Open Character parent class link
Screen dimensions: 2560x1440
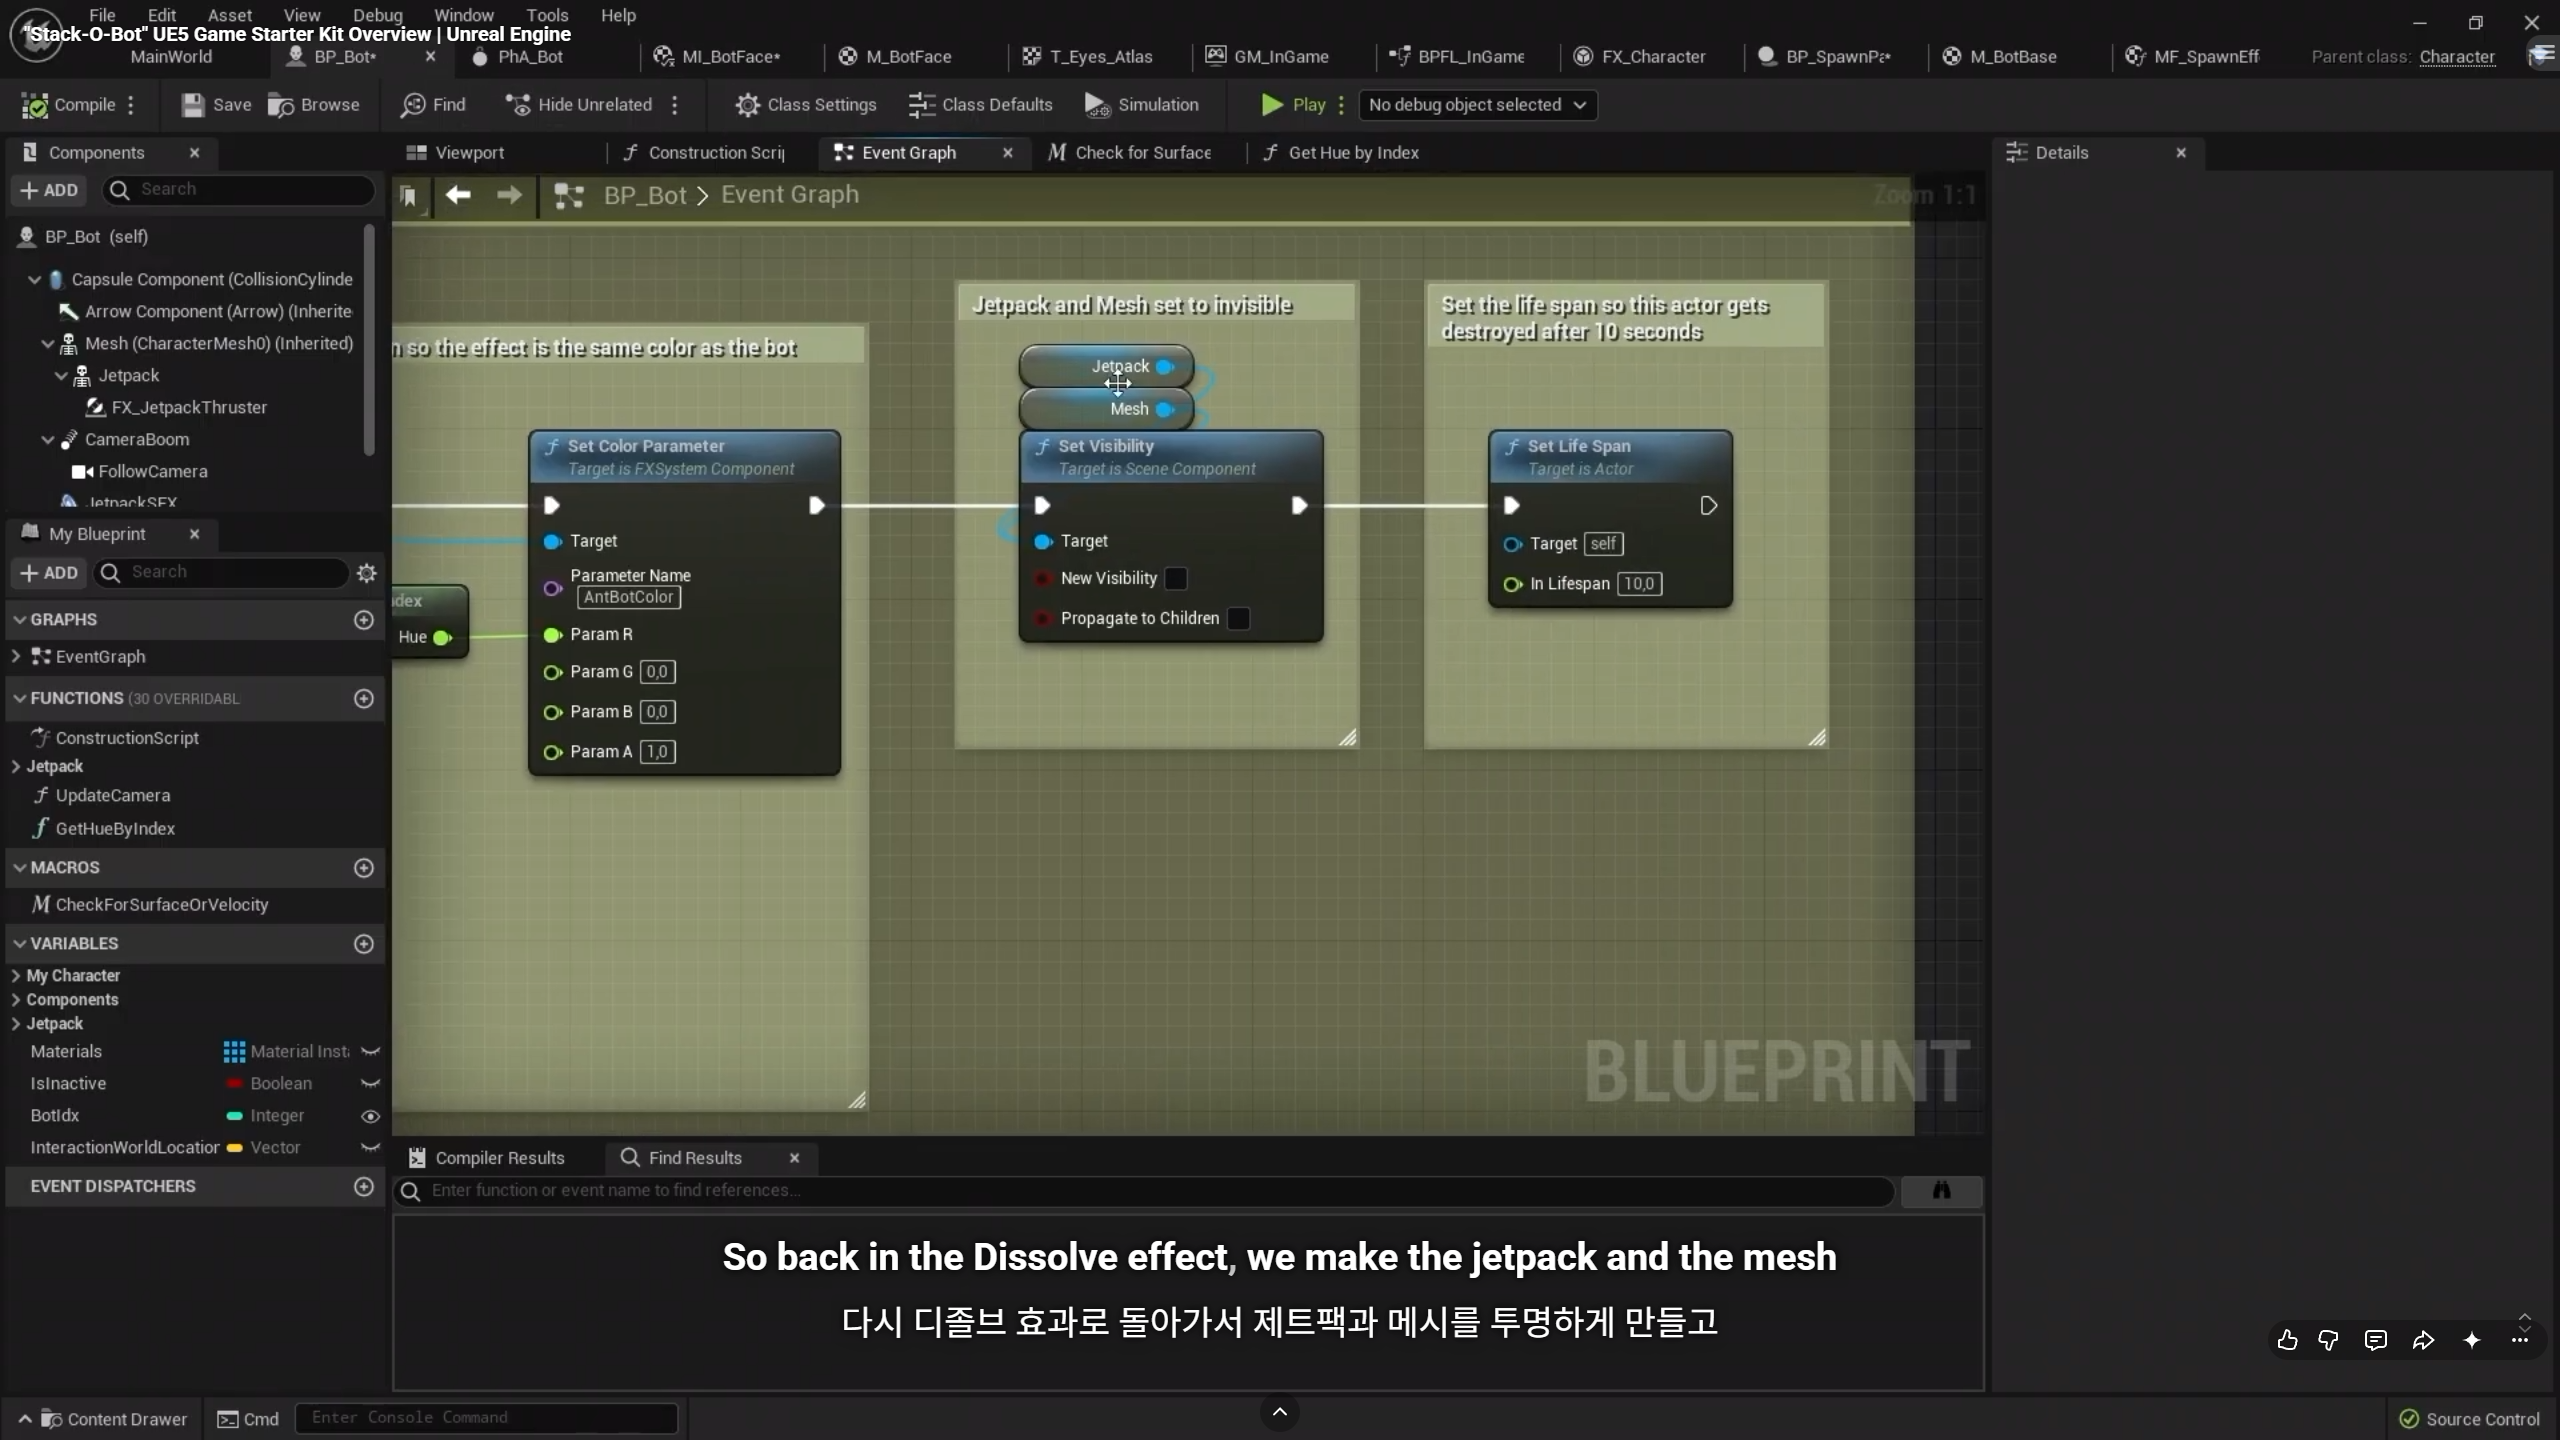pos(2457,57)
